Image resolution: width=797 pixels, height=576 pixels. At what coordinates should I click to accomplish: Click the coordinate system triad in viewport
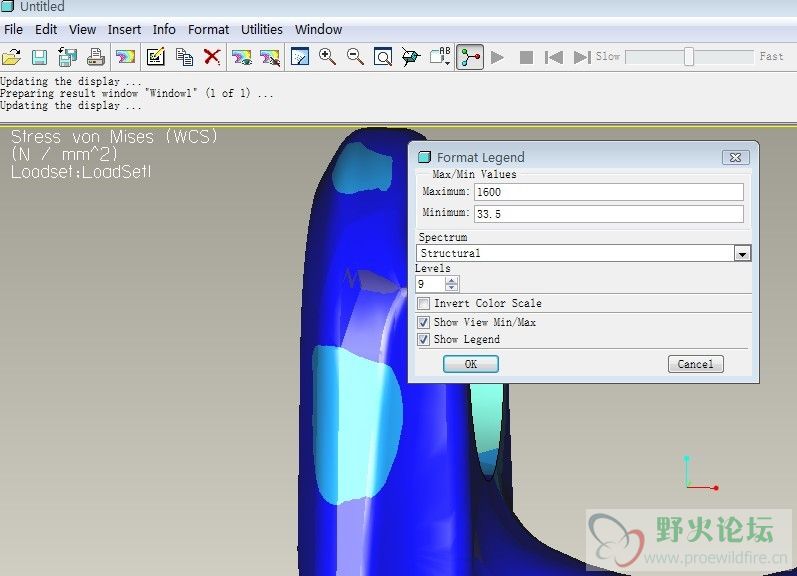(x=700, y=474)
